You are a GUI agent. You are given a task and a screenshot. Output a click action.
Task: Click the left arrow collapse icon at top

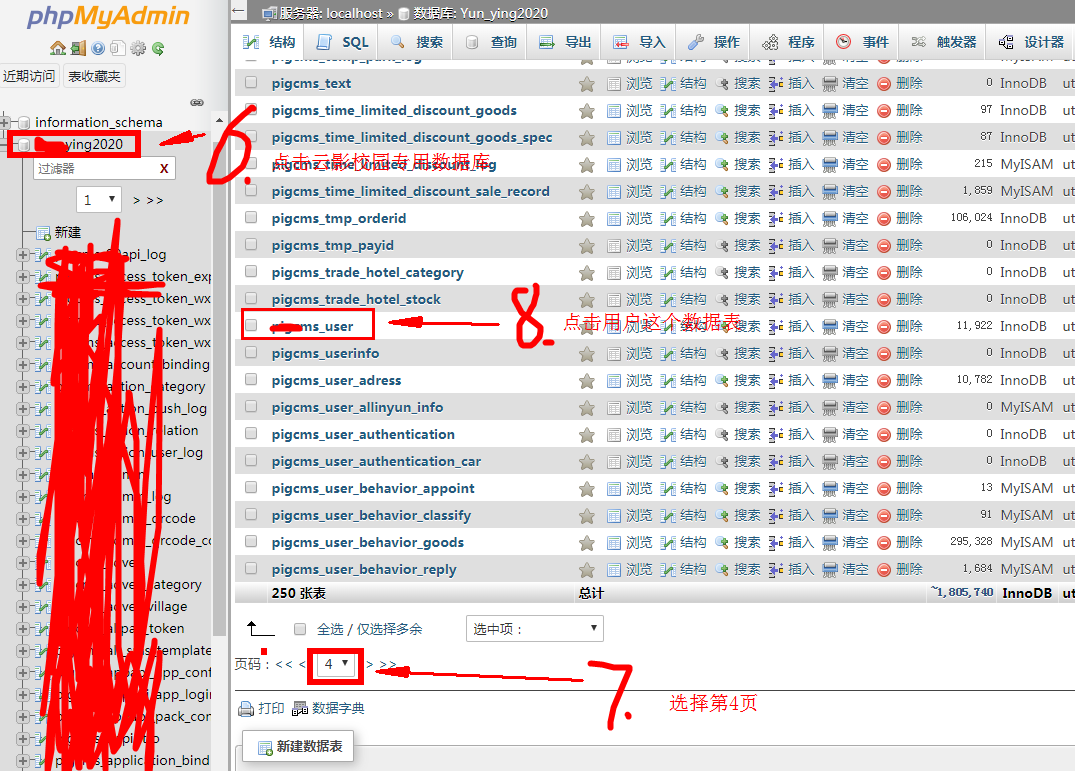(x=238, y=11)
